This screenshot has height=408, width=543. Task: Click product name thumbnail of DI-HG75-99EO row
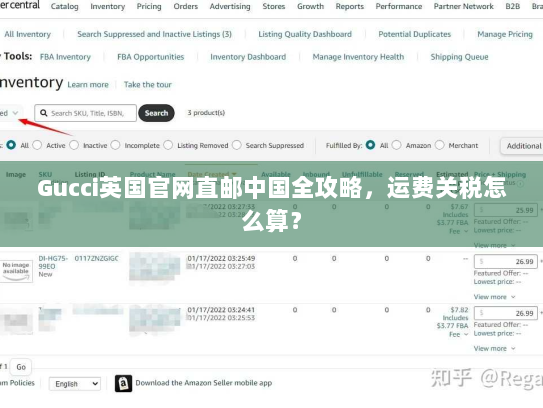click(x=154, y=266)
